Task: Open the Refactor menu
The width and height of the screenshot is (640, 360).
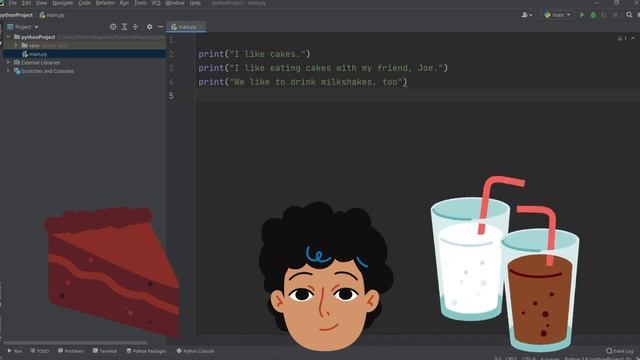Action: [x=105, y=3]
